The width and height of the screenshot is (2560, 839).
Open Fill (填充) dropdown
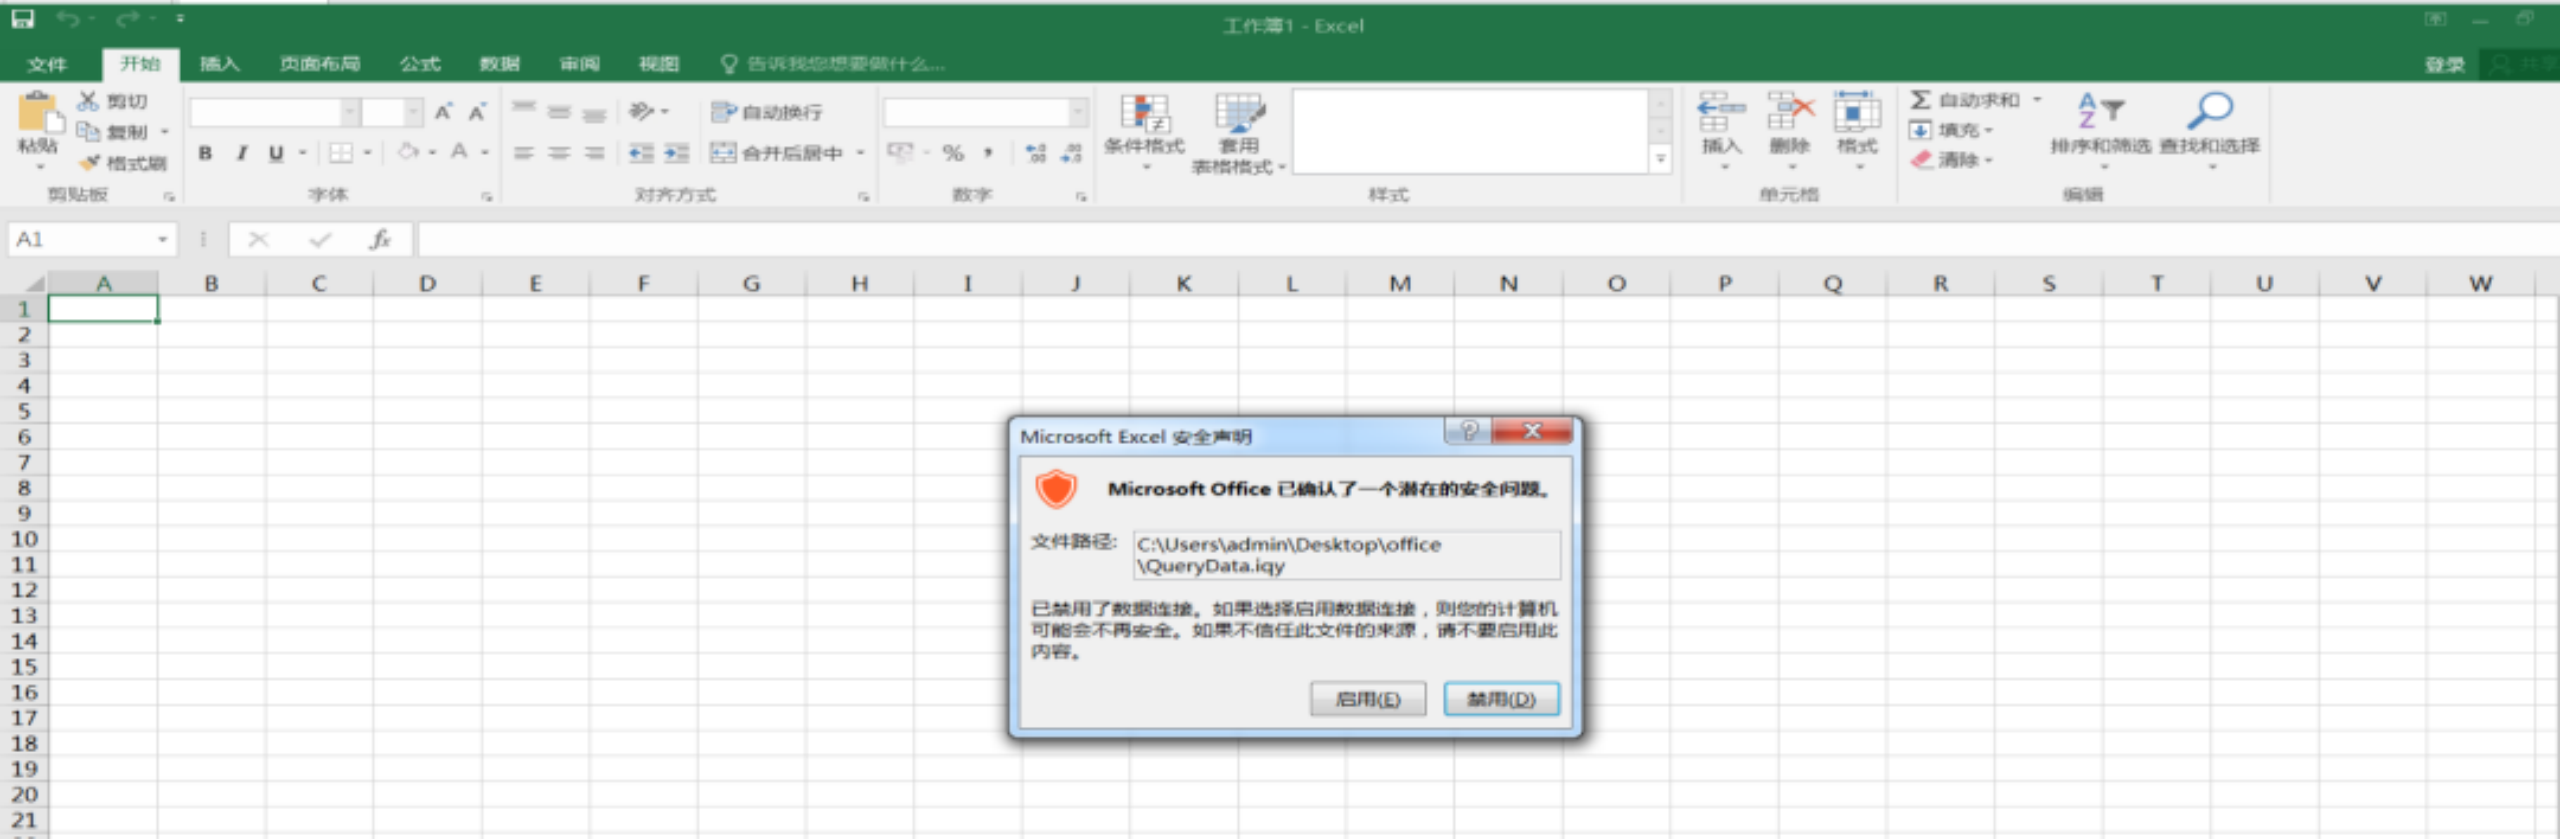[x=1952, y=130]
